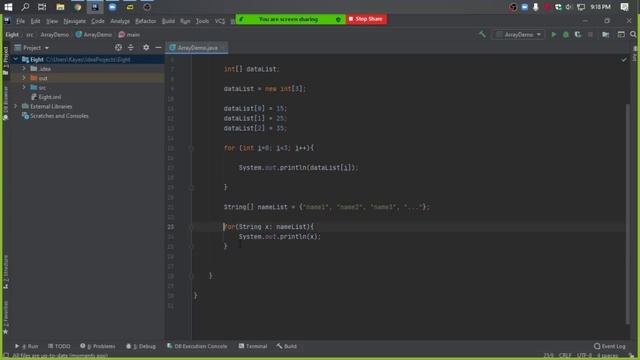
Task: Expand the .idea folder
Action: click(x=24, y=69)
